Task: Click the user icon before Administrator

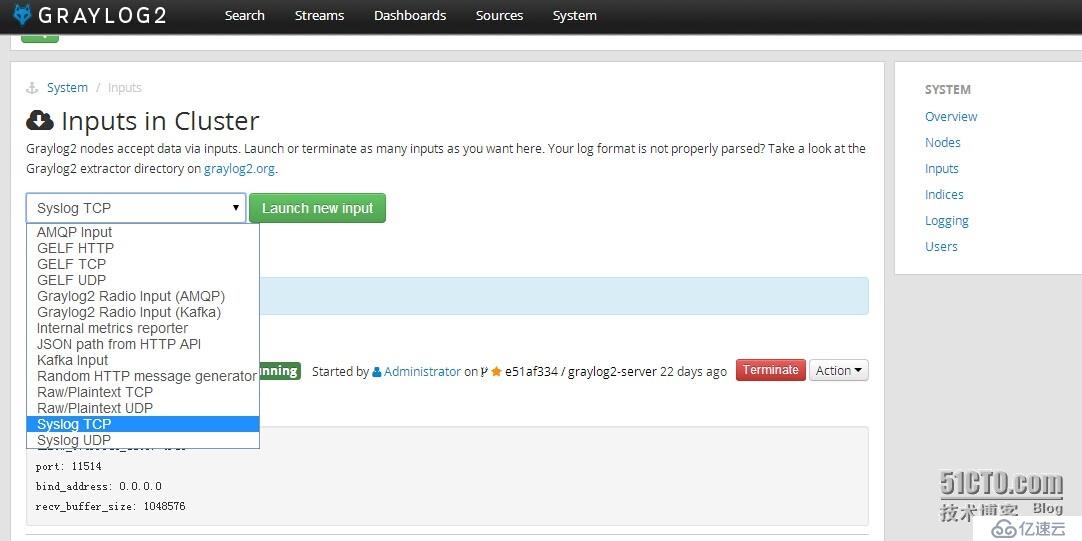Action: [377, 372]
